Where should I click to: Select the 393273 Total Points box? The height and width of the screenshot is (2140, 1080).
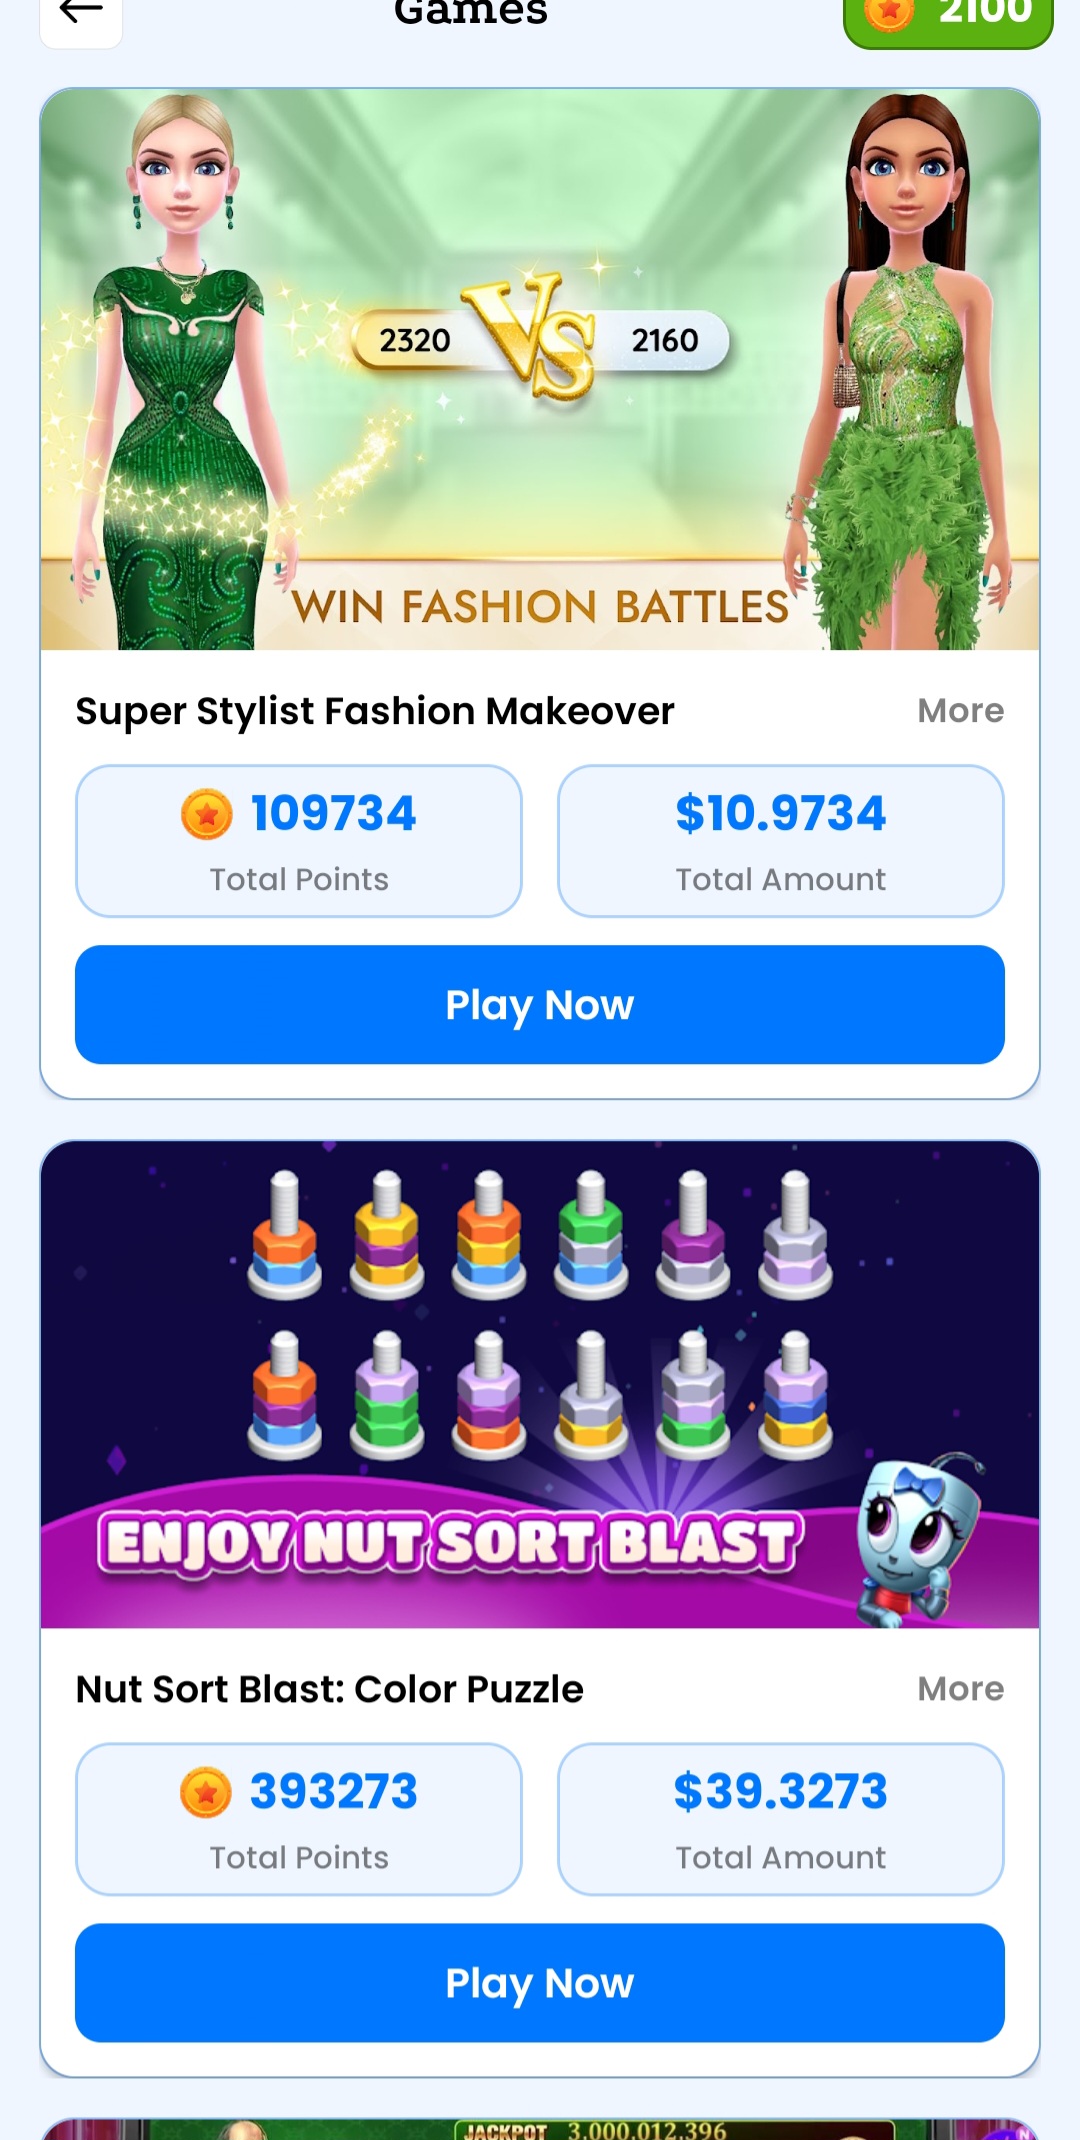[299, 1819]
